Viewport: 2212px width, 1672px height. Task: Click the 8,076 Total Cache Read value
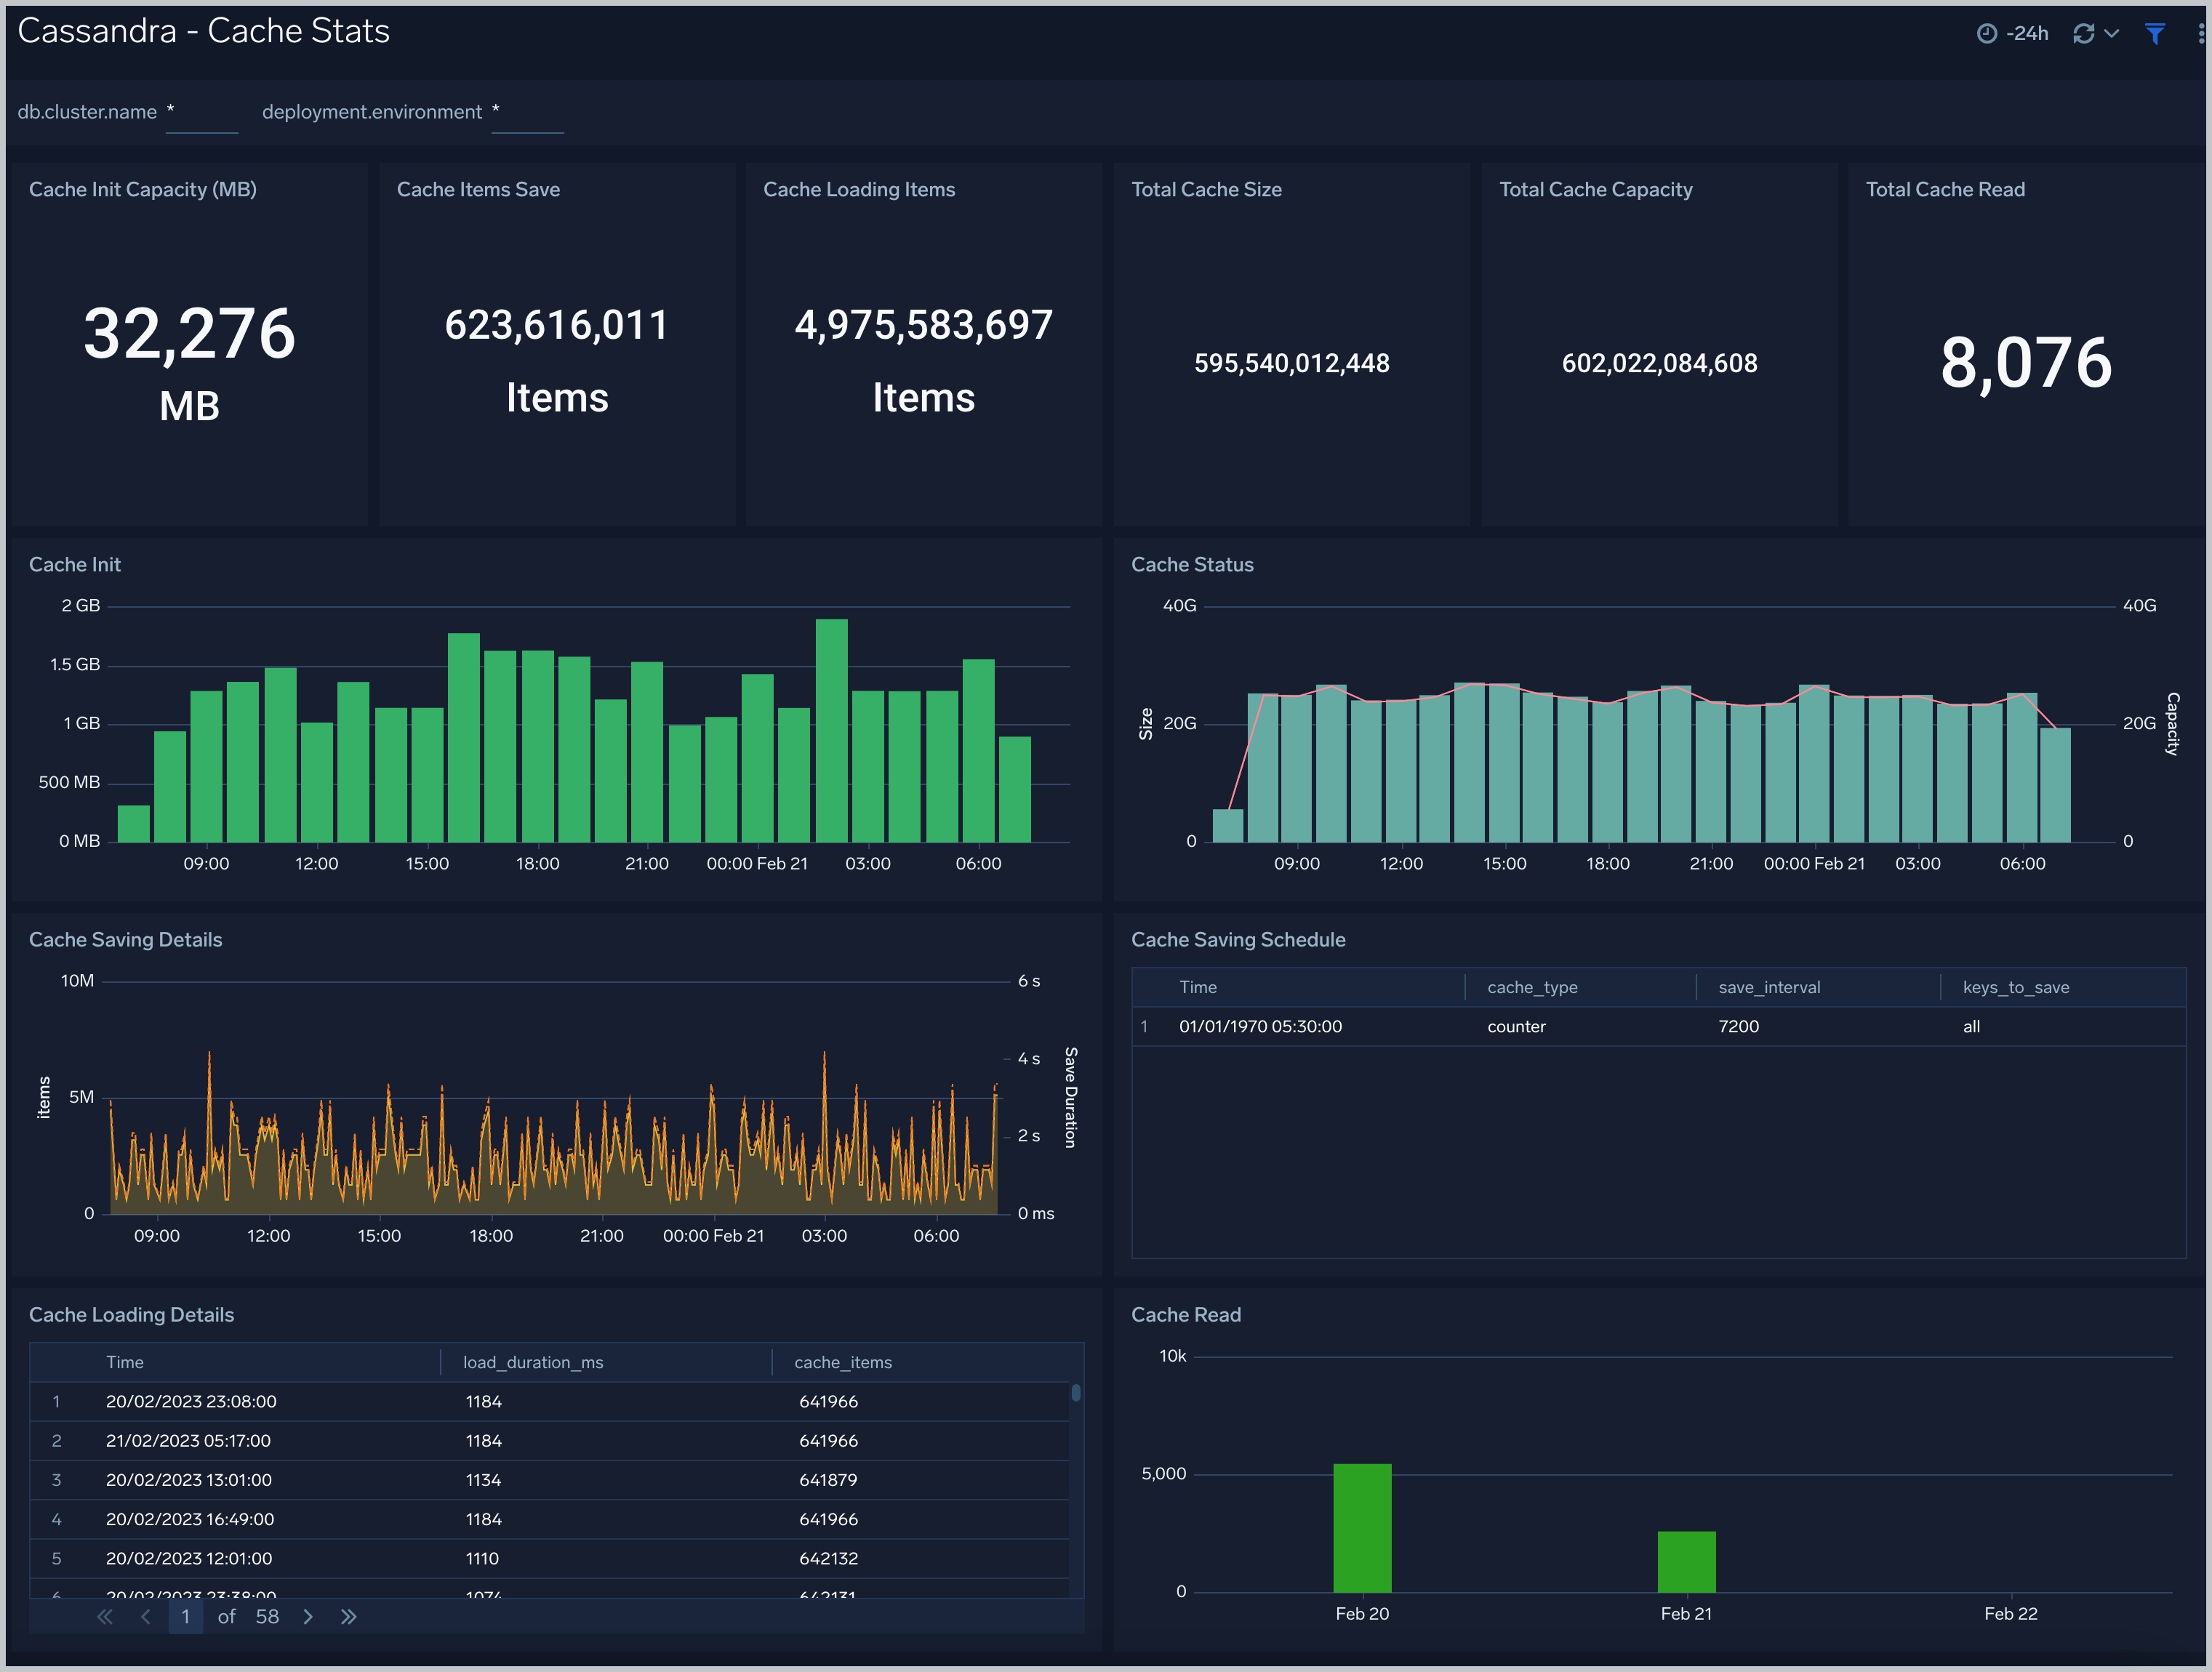[2026, 363]
